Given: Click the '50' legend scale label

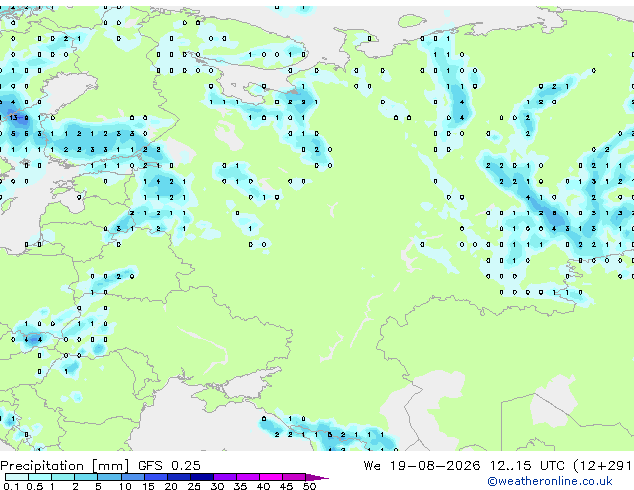Looking at the screenshot, I should click(309, 486).
